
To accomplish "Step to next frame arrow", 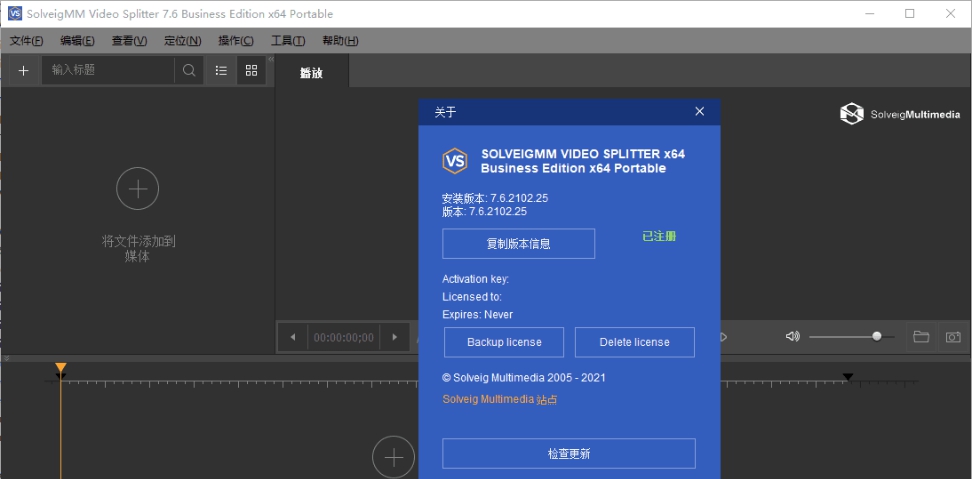I will point(396,338).
